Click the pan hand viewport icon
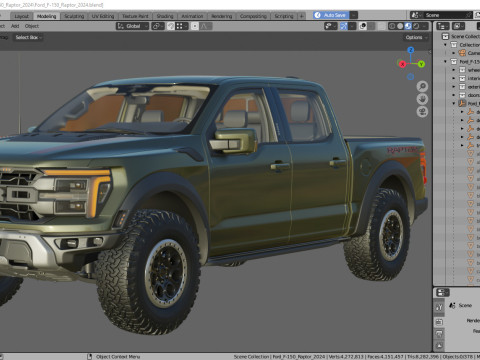Viewport: 480px width, 360px height. [x=422, y=99]
